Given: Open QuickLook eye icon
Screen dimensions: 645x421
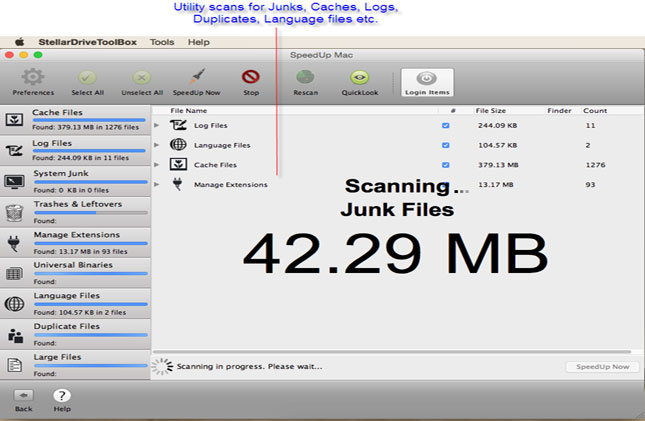Looking at the screenshot, I should [x=360, y=77].
